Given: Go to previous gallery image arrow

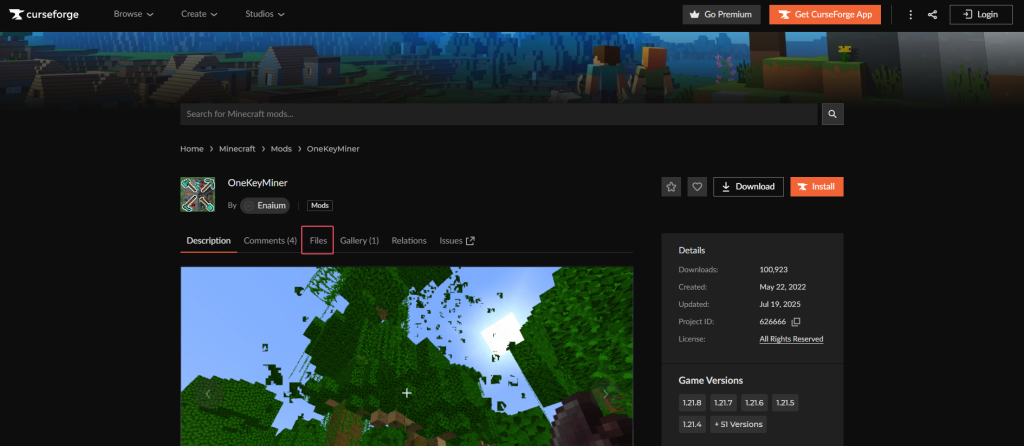Looking at the screenshot, I should pos(207,394).
